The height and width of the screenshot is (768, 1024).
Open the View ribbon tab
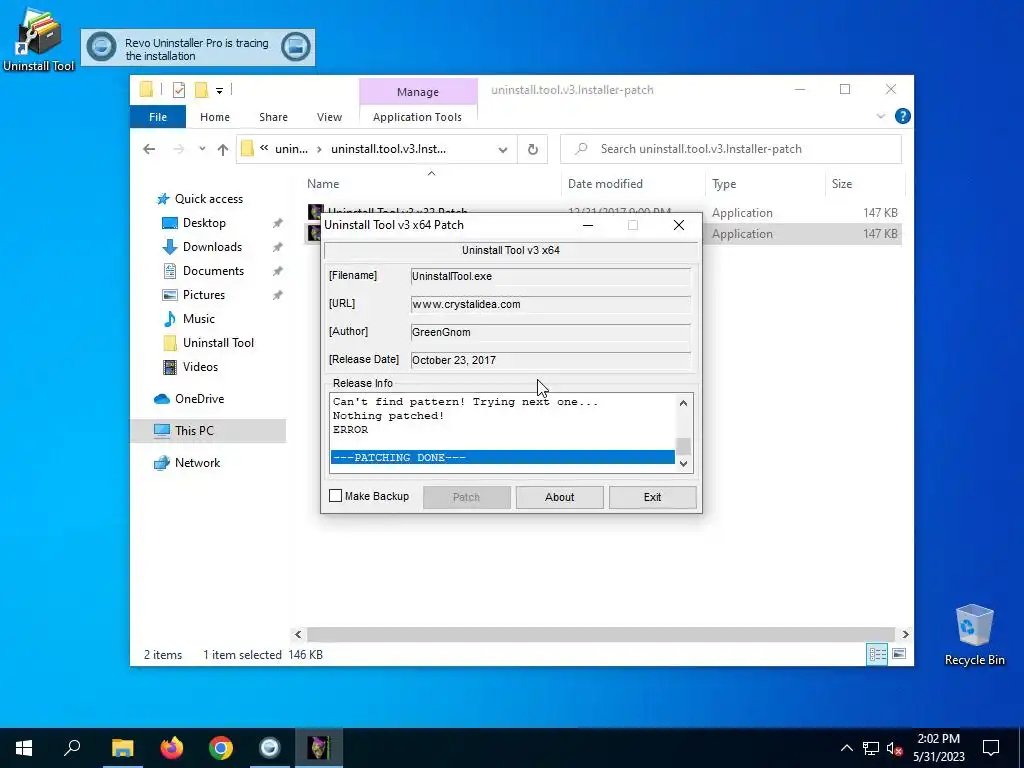[x=329, y=117]
